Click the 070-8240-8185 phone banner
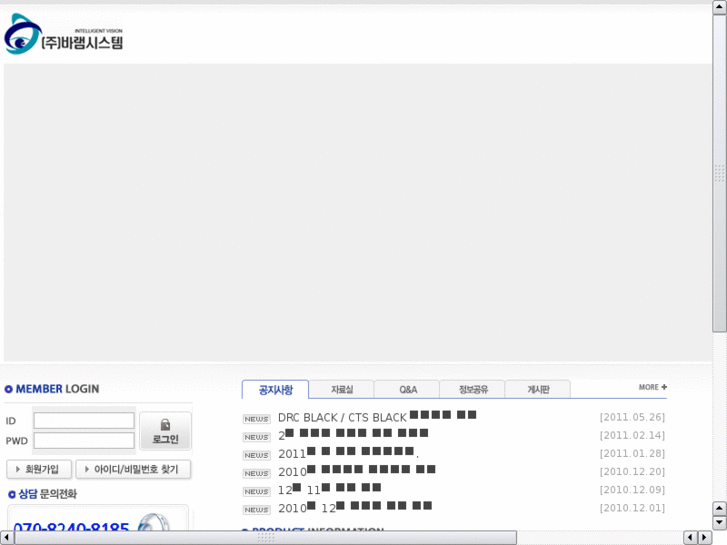This screenshot has width=727, height=545. 98,519
